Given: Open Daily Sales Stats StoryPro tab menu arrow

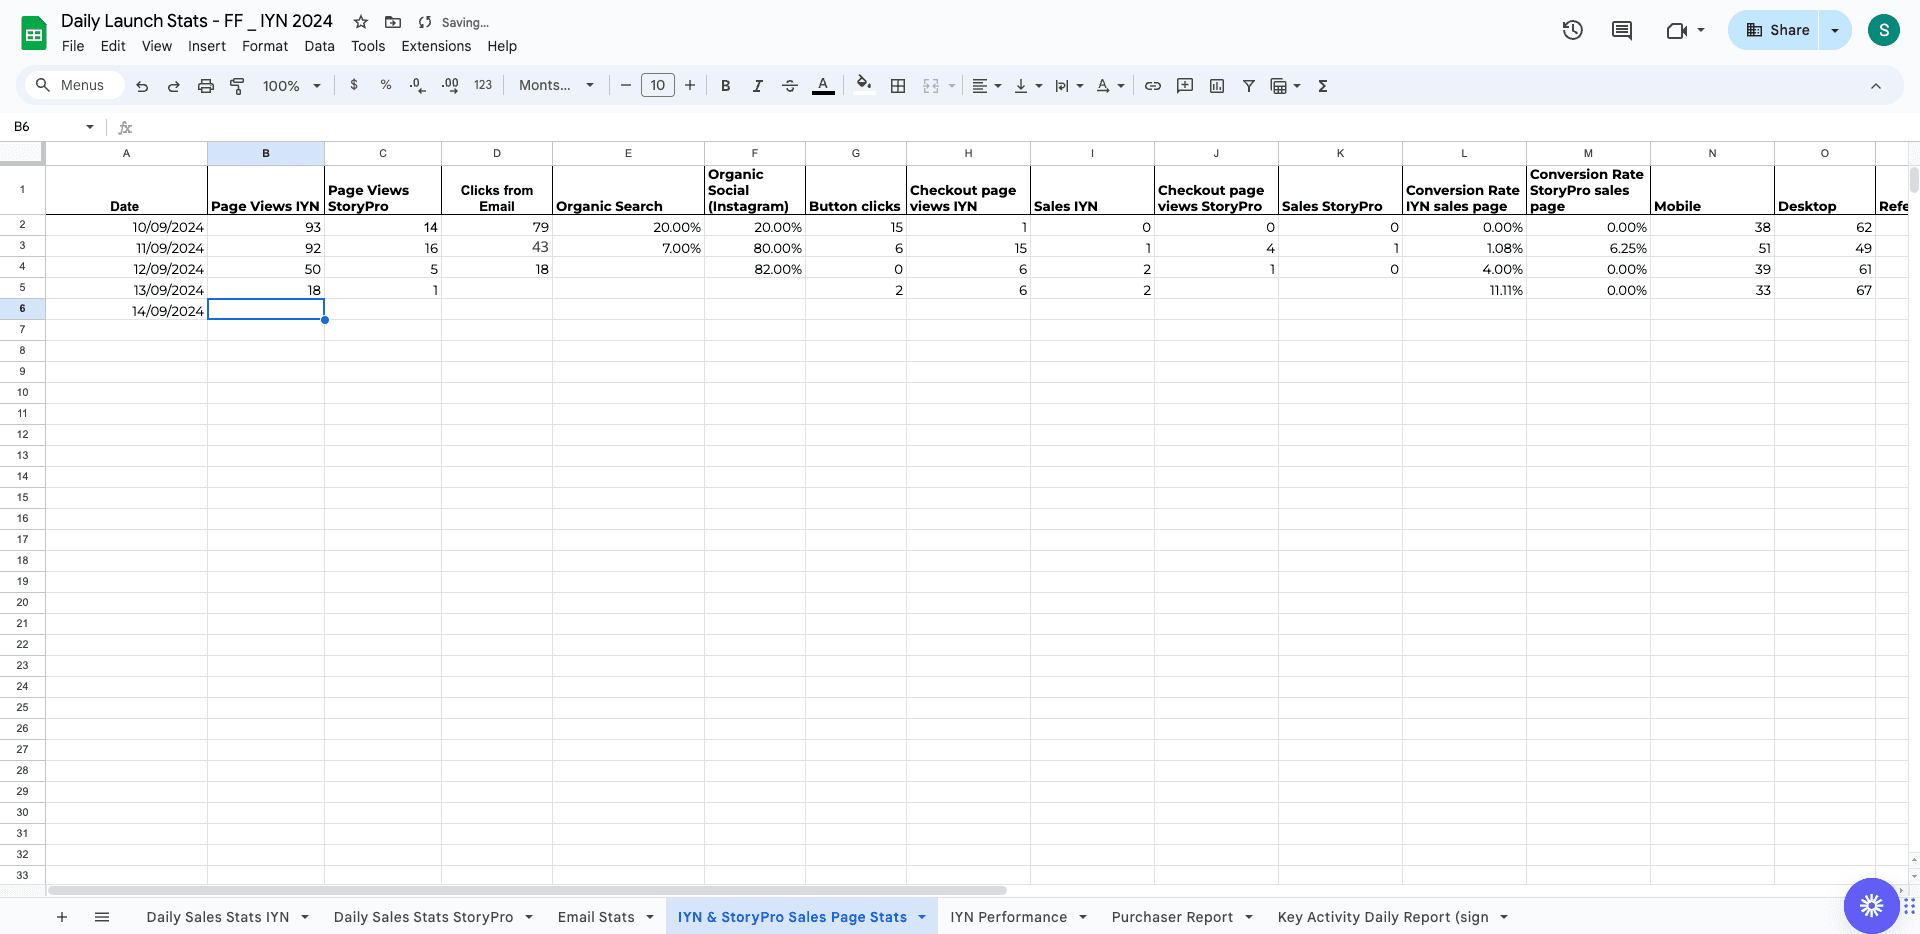Looking at the screenshot, I should pyautogui.click(x=529, y=917).
